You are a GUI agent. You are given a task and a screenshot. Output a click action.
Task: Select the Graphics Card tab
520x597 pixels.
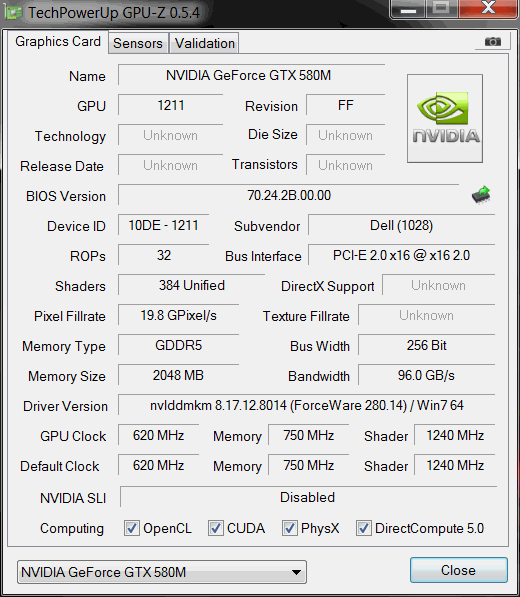click(x=58, y=42)
